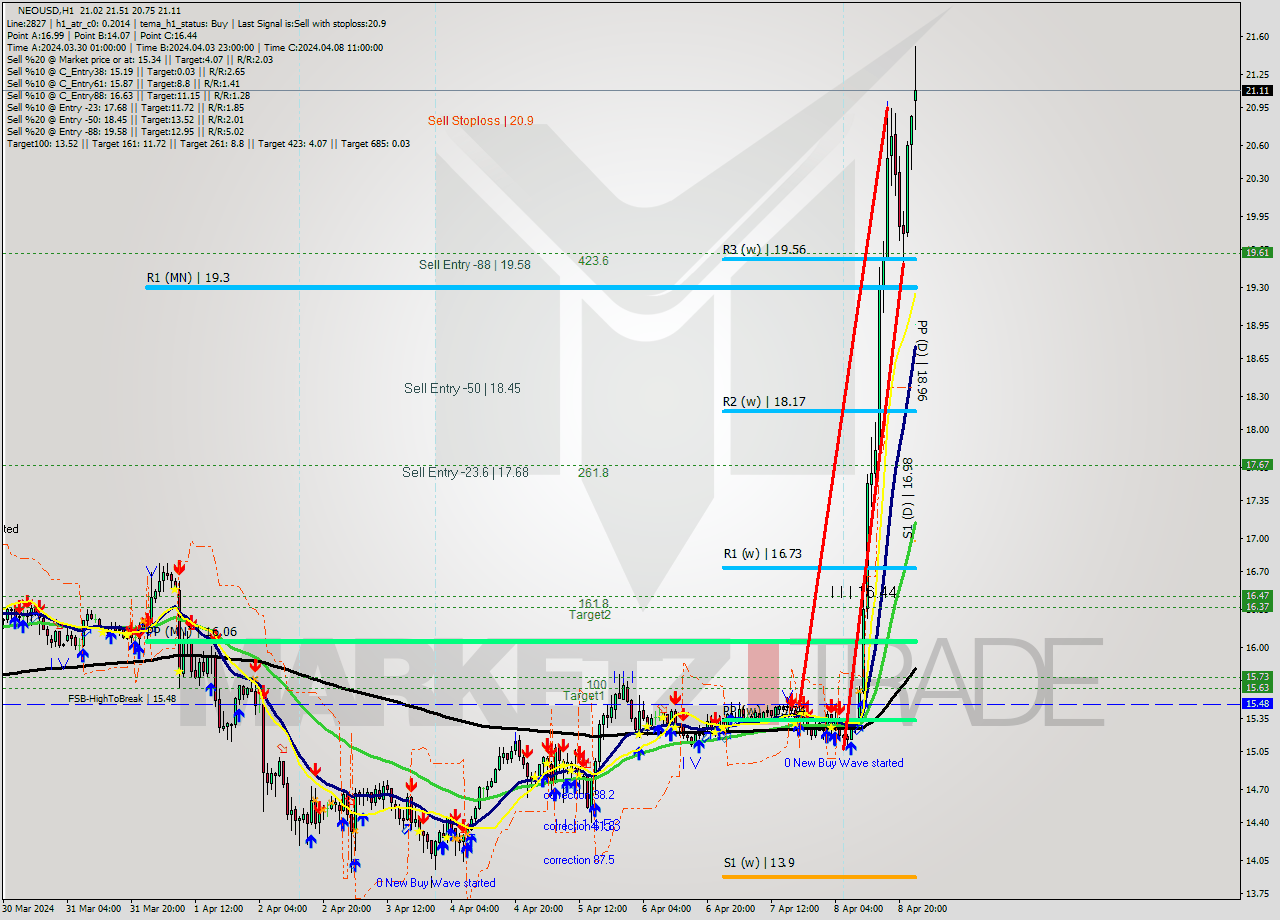Image resolution: width=1280 pixels, height=920 pixels.
Task: Select 'correction 87.5' label
Action: [x=579, y=860]
